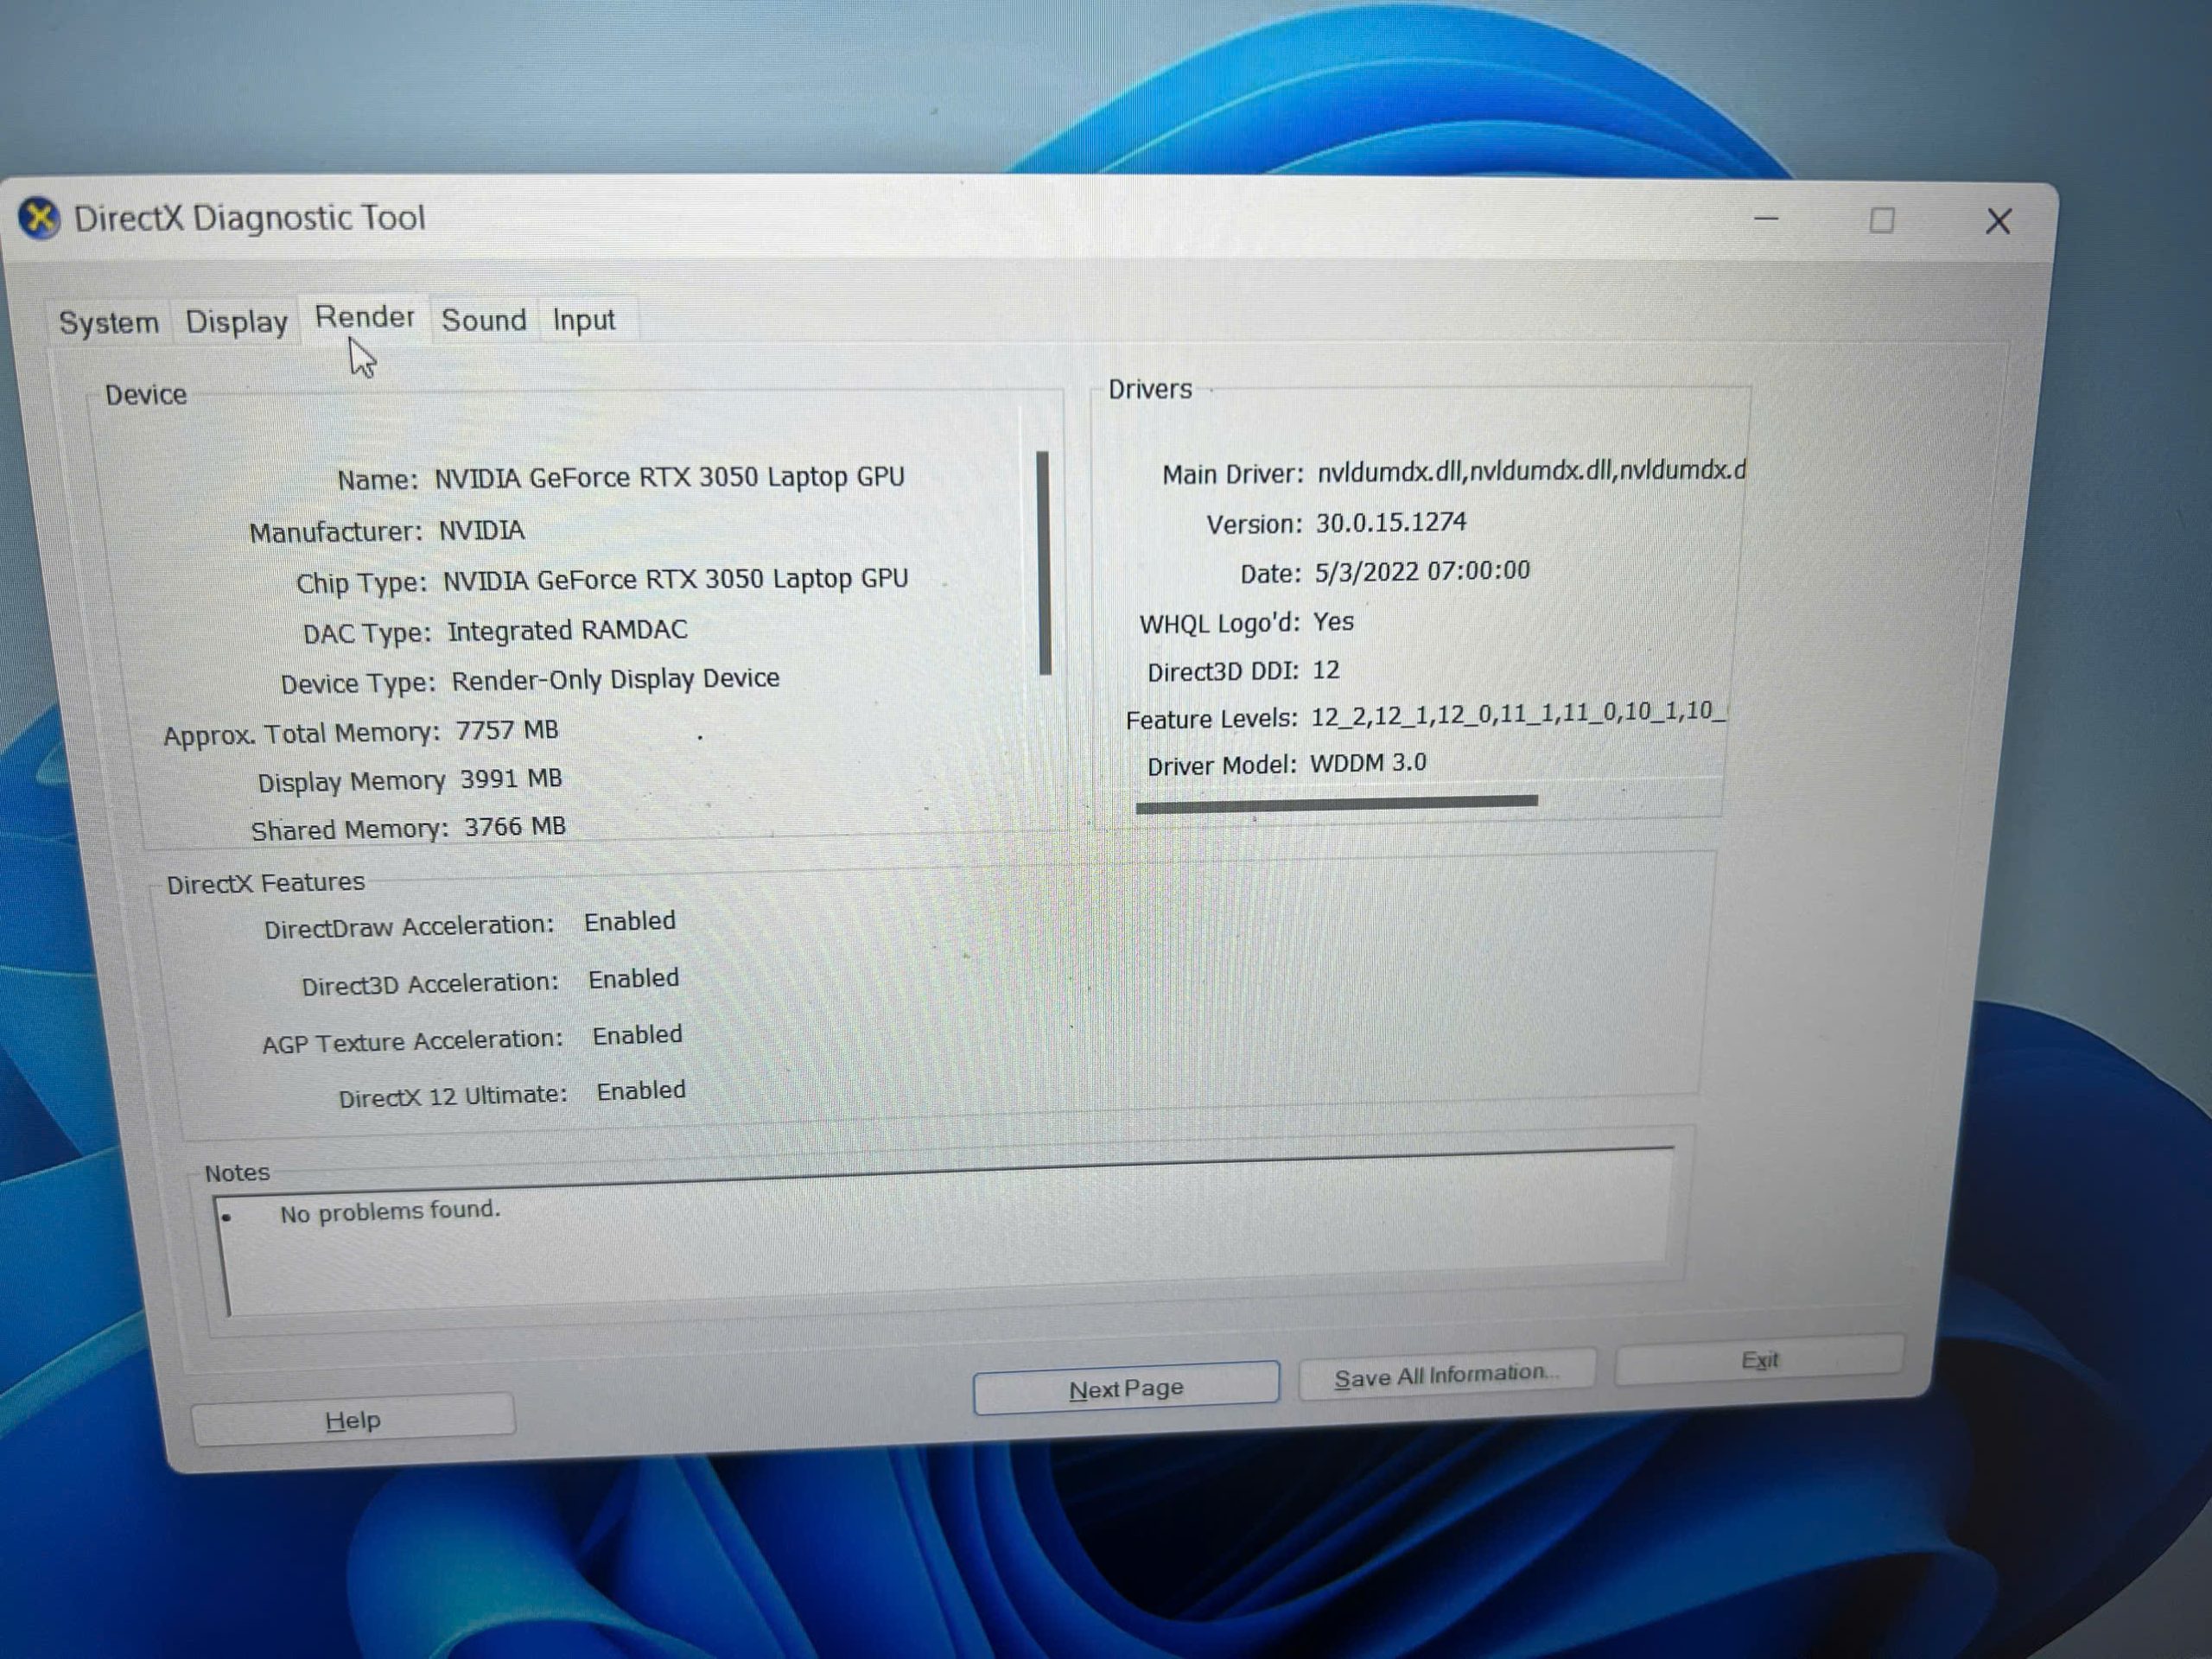Exit the diagnostic tool
The height and width of the screenshot is (1659, 2212).
pyautogui.click(x=1759, y=1360)
